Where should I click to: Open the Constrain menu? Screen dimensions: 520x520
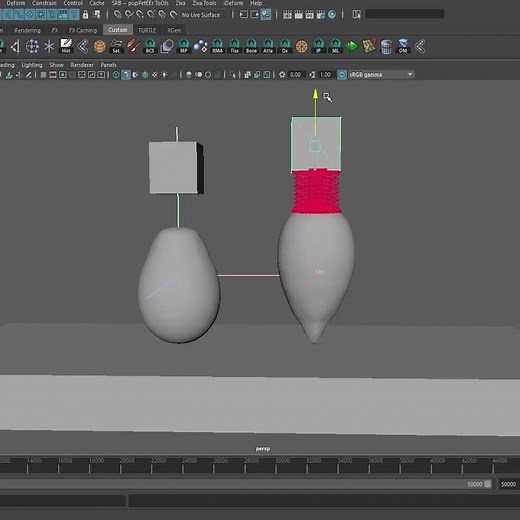click(44, 3)
